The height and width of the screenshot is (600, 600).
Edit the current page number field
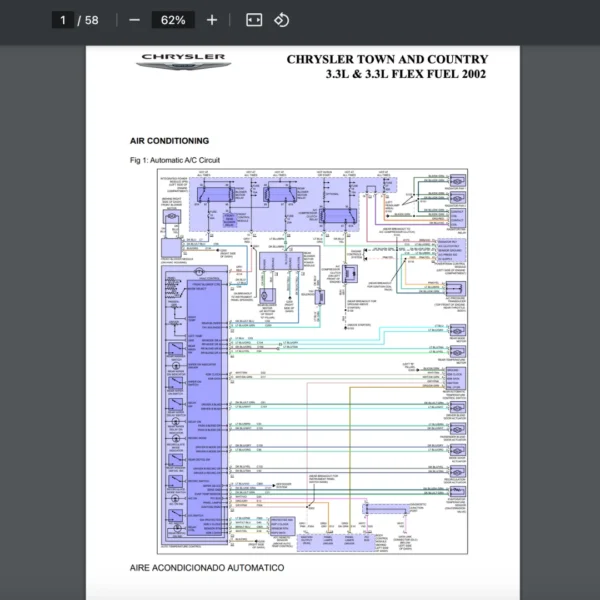coord(63,20)
